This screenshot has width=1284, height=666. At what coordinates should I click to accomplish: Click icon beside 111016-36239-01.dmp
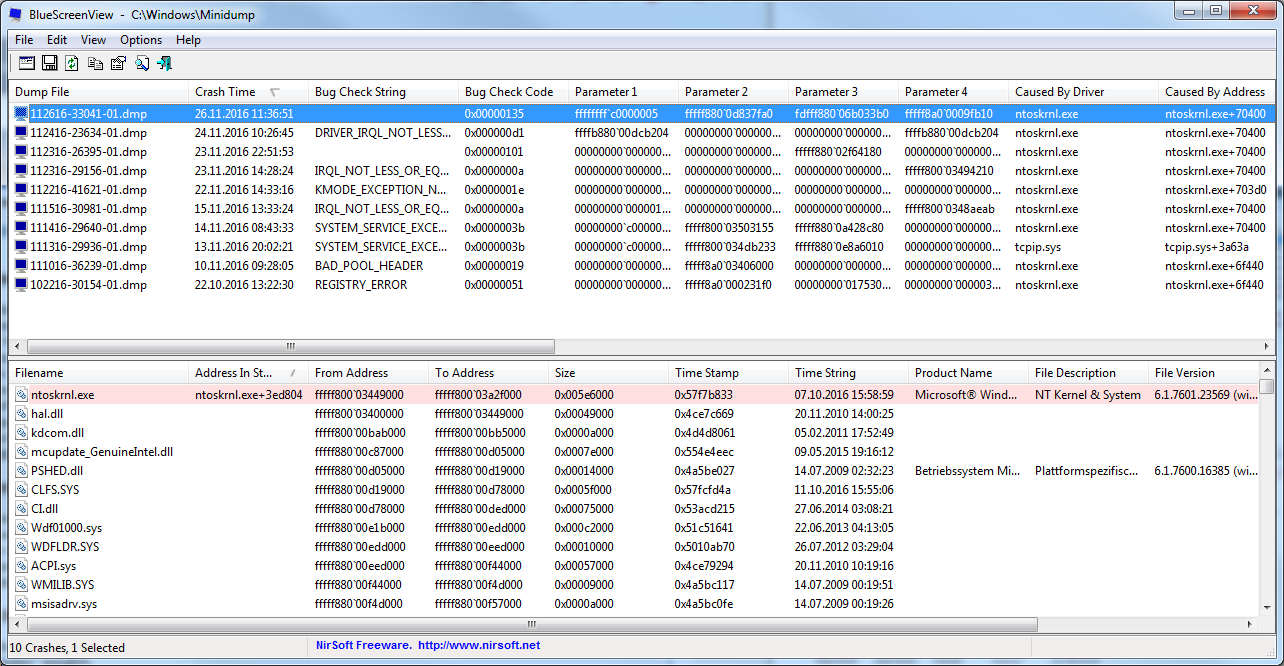[x=22, y=266]
